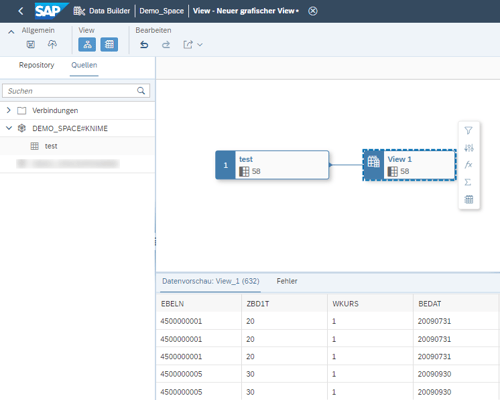Open the Datenvorschau: View_1 tab
Viewport: 500px width, 400px height.
[x=211, y=281]
